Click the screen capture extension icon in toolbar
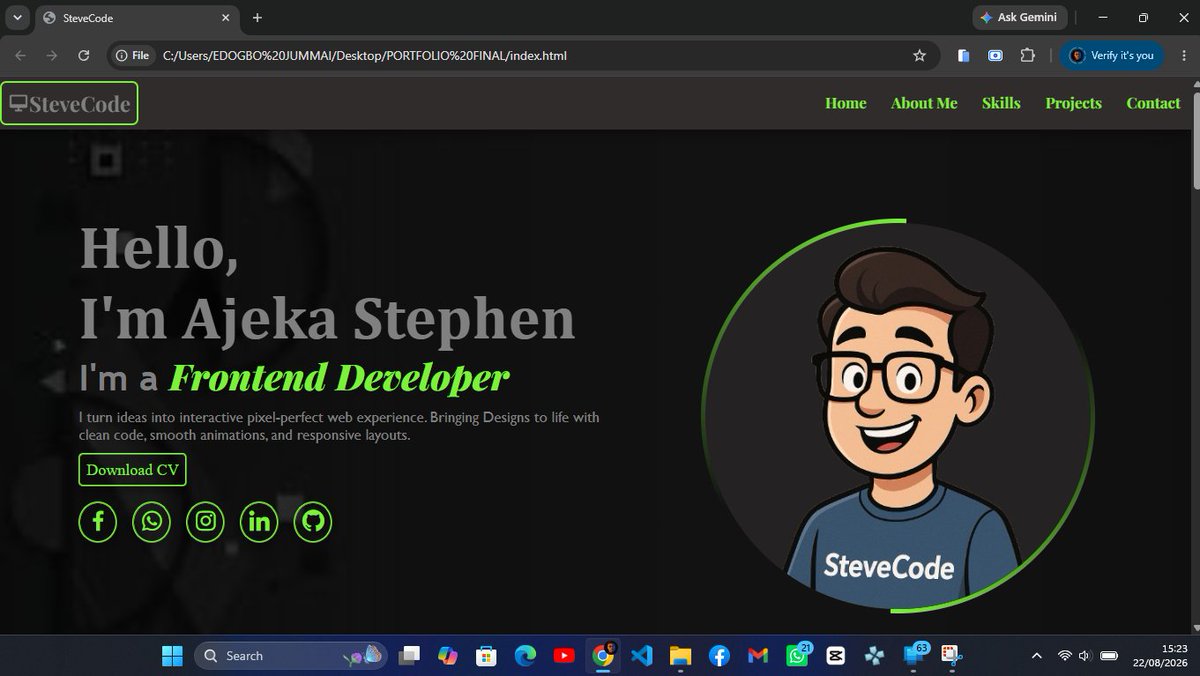The height and width of the screenshot is (676, 1200). click(995, 56)
